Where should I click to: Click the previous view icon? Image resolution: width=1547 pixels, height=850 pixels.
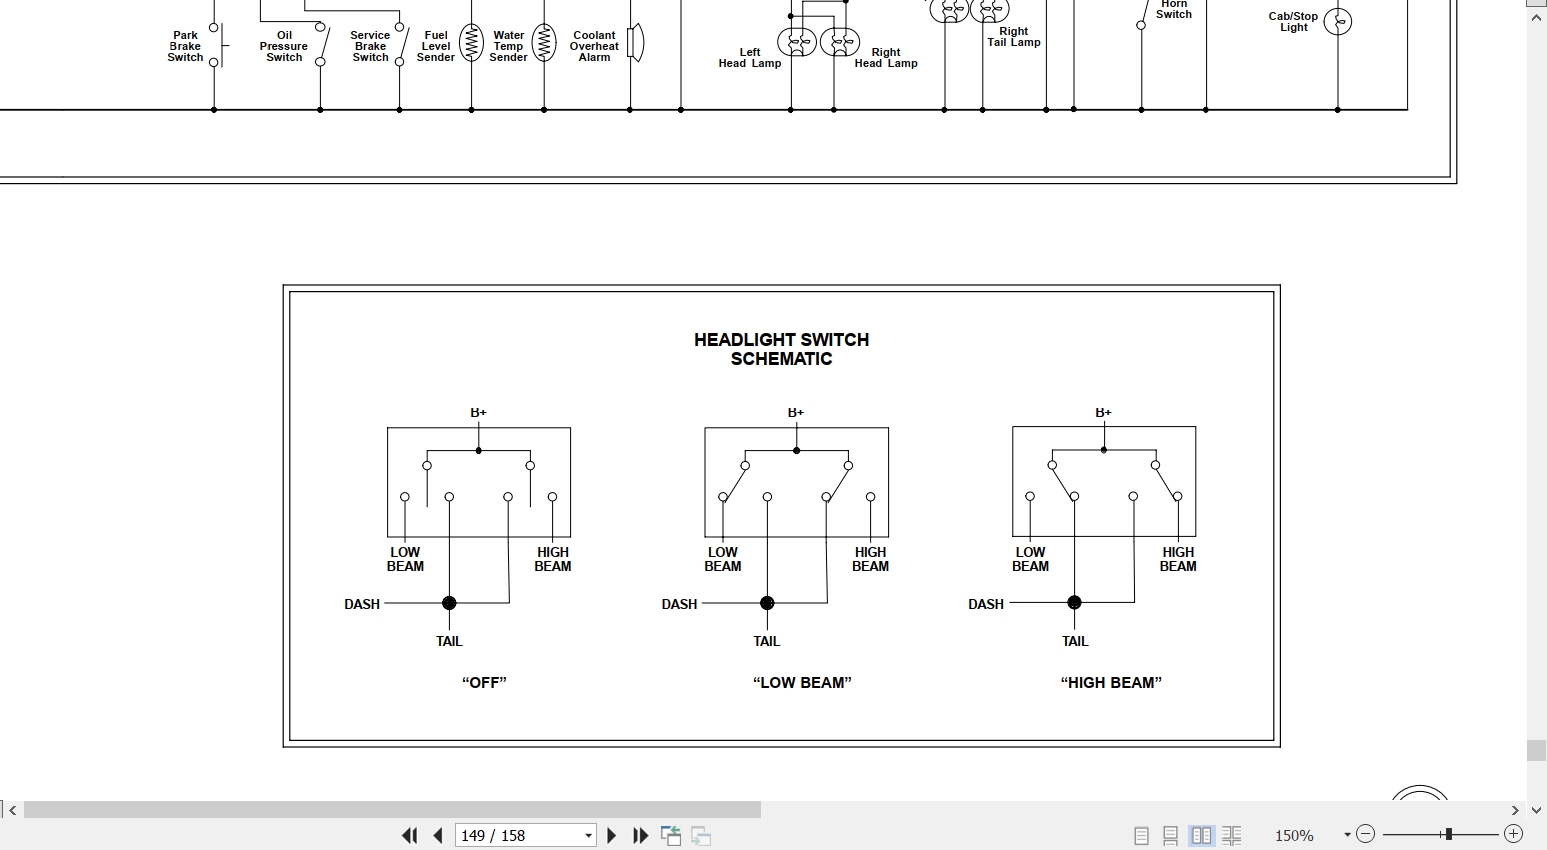click(x=671, y=835)
